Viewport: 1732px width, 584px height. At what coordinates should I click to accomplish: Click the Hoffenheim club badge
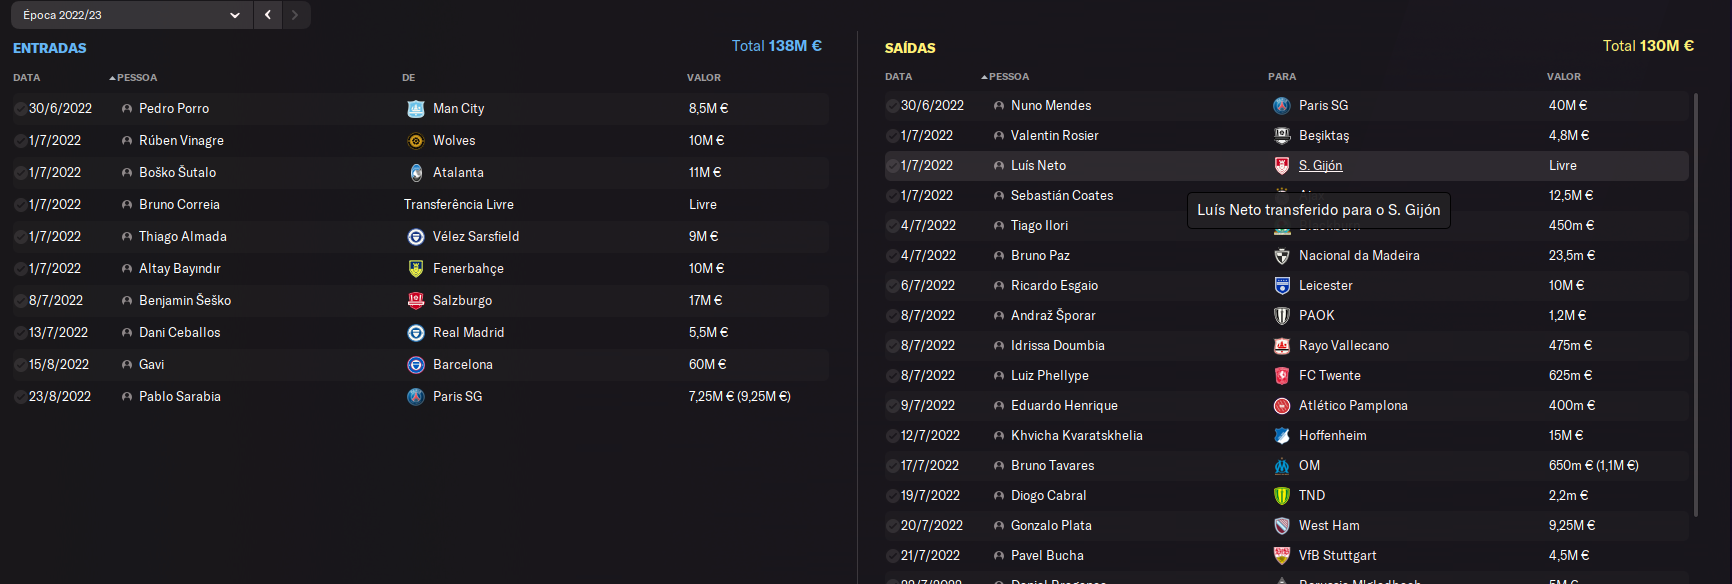1282,436
